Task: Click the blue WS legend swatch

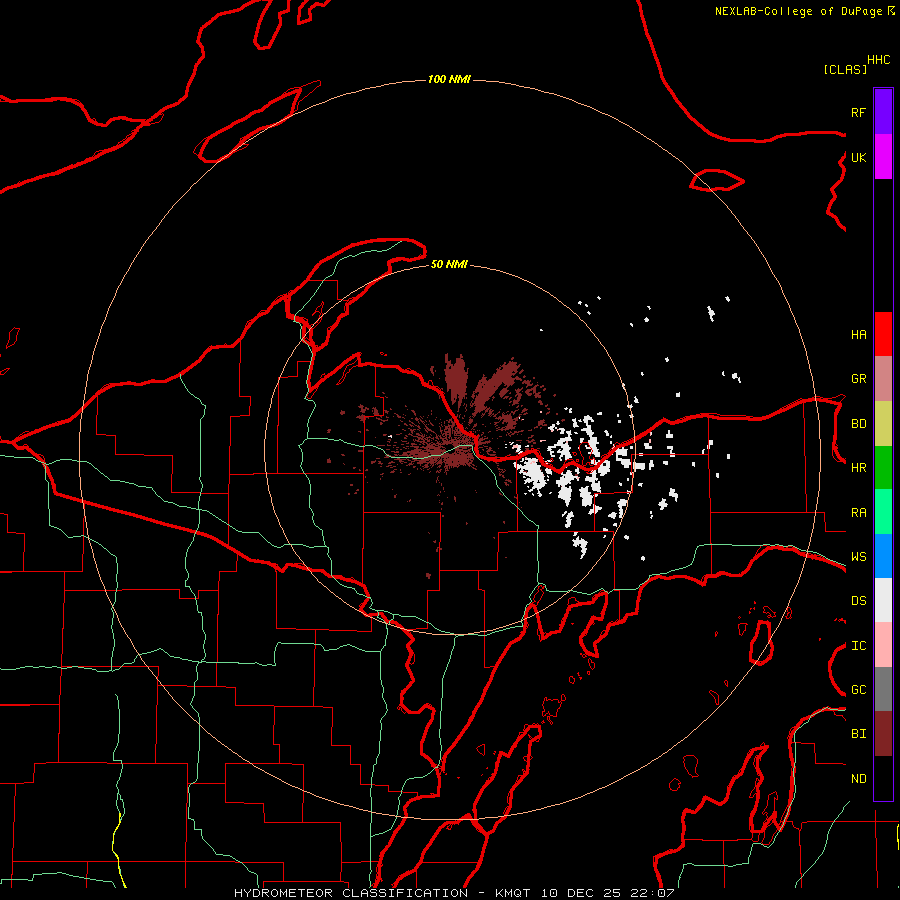Action: coord(883,556)
